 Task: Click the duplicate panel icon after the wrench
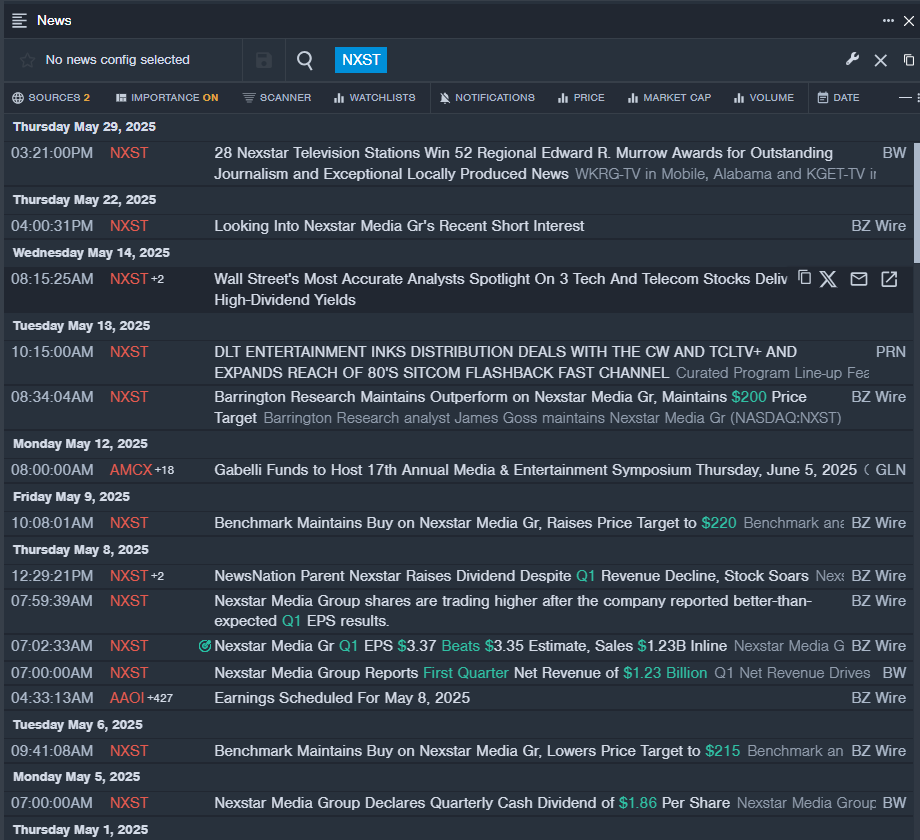point(908,60)
